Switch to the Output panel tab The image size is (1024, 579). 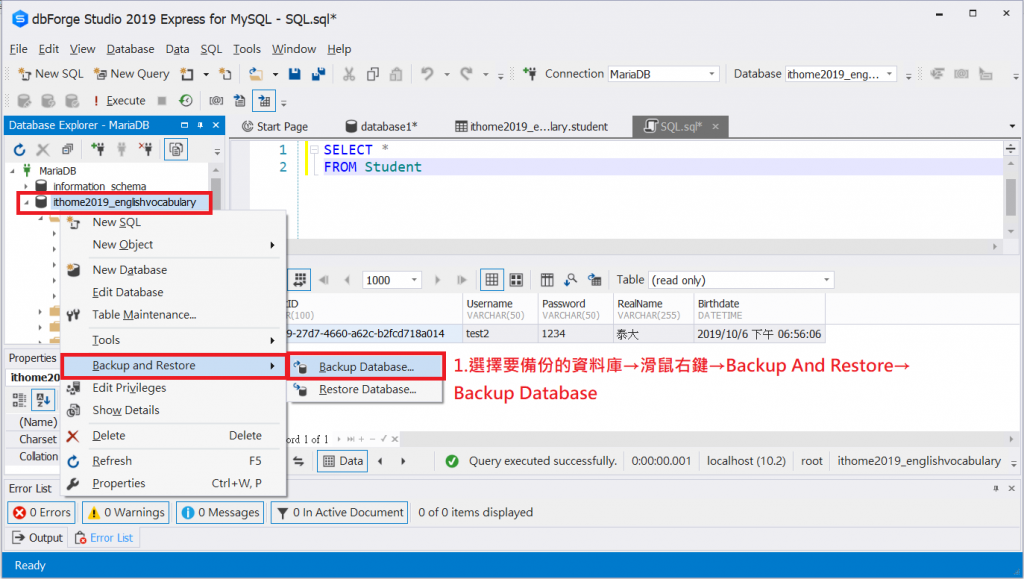pos(38,538)
